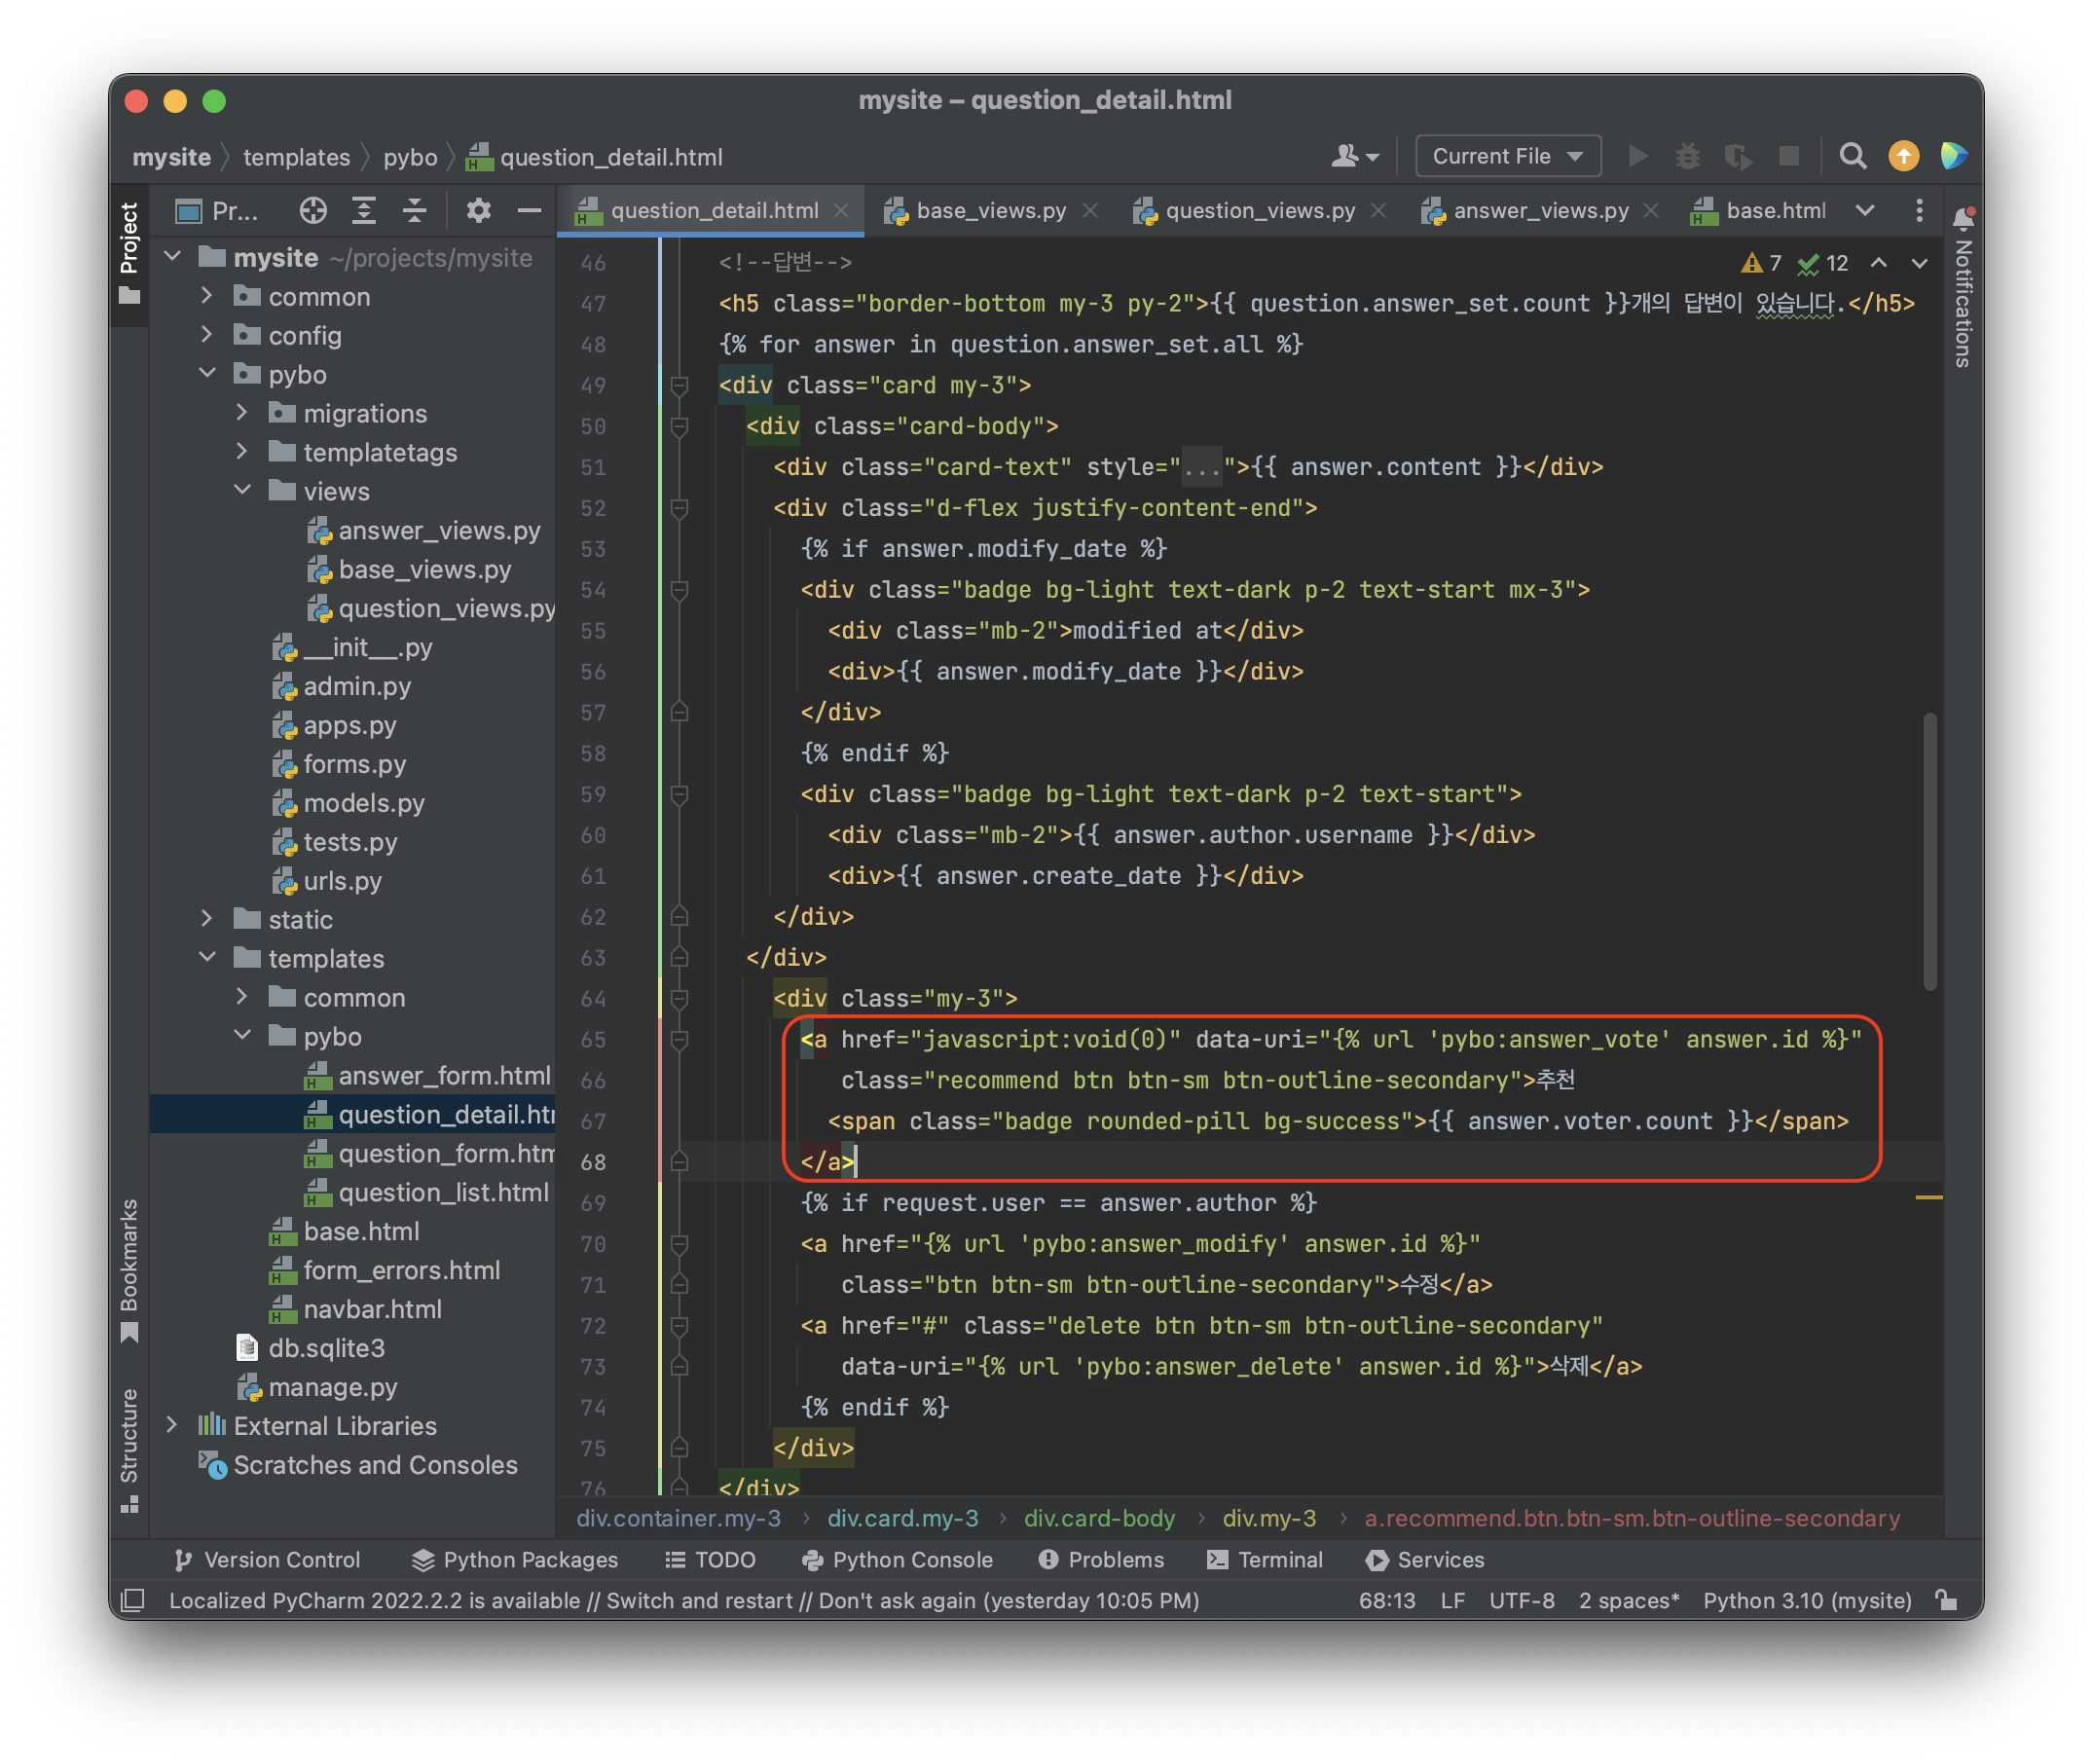Click the Collapse All icon in the Project panel
The width and height of the screenshot is (2093, 1764).
tap(414, 210)
